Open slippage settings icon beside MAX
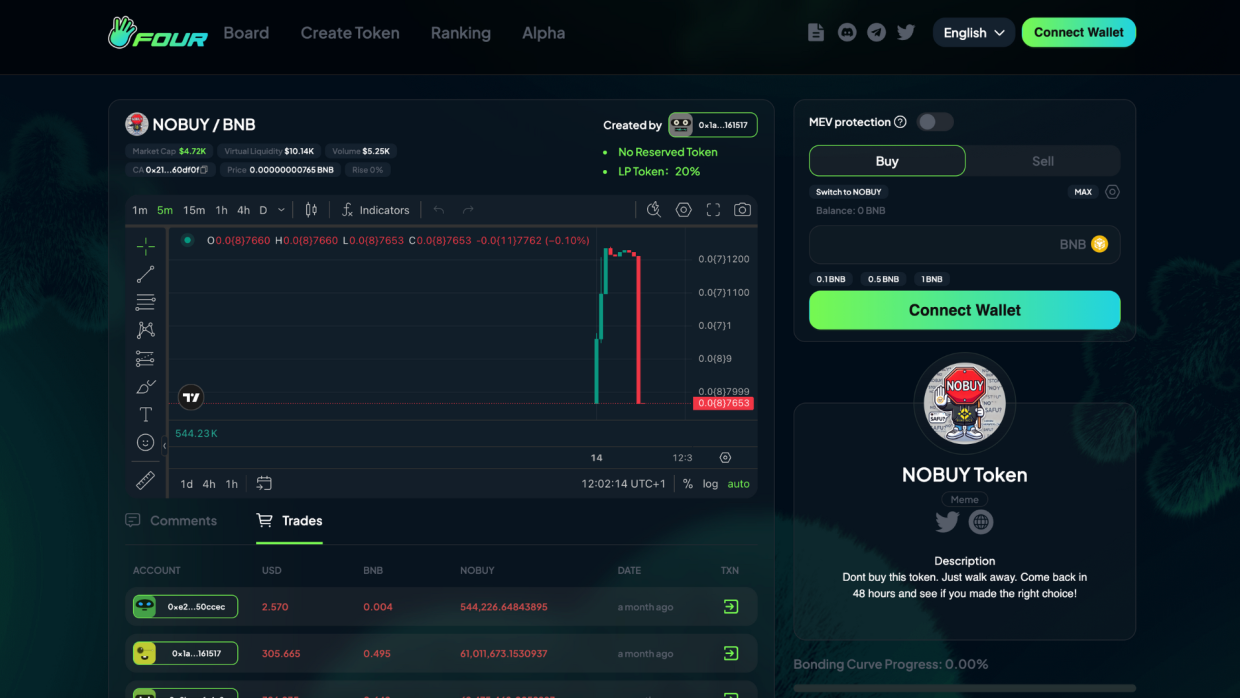 (1112, 192)
